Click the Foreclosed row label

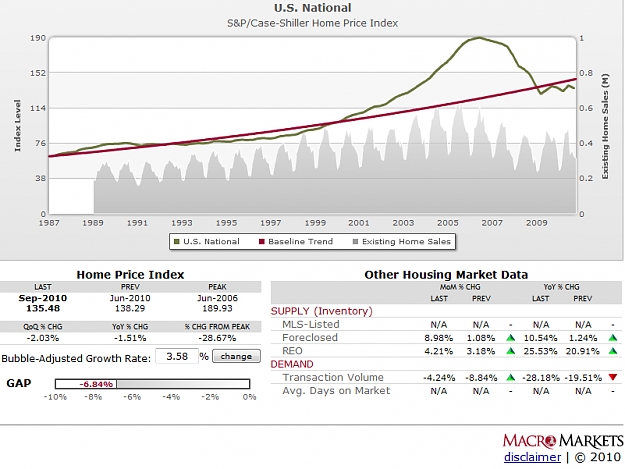(310, 338)
